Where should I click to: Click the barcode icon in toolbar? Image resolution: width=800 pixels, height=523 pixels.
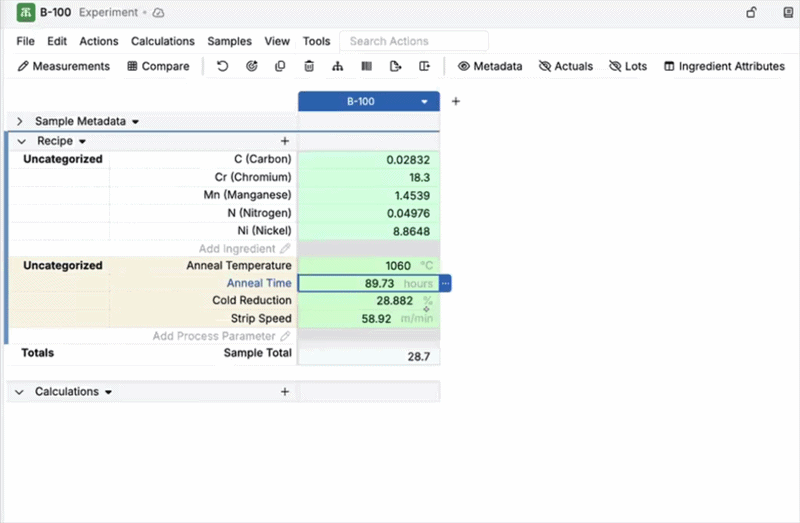pyautogui.click(x=366, y=66)
